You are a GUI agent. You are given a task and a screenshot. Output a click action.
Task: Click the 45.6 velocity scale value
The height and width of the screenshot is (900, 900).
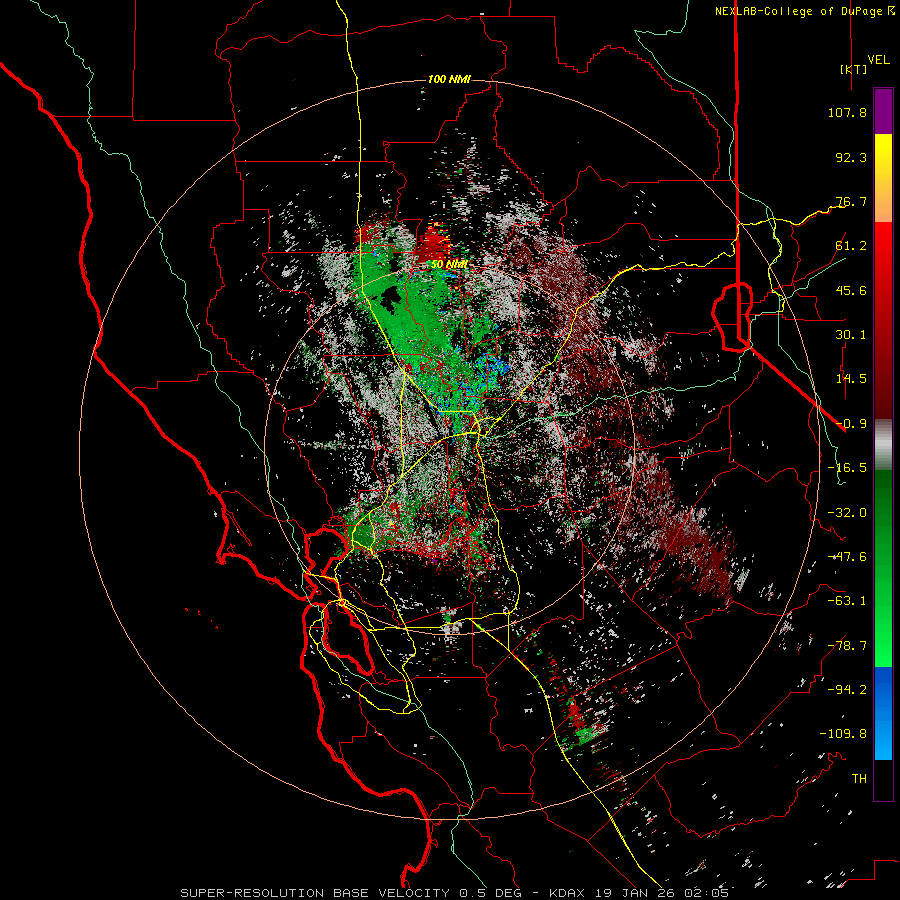pos(851,290)
